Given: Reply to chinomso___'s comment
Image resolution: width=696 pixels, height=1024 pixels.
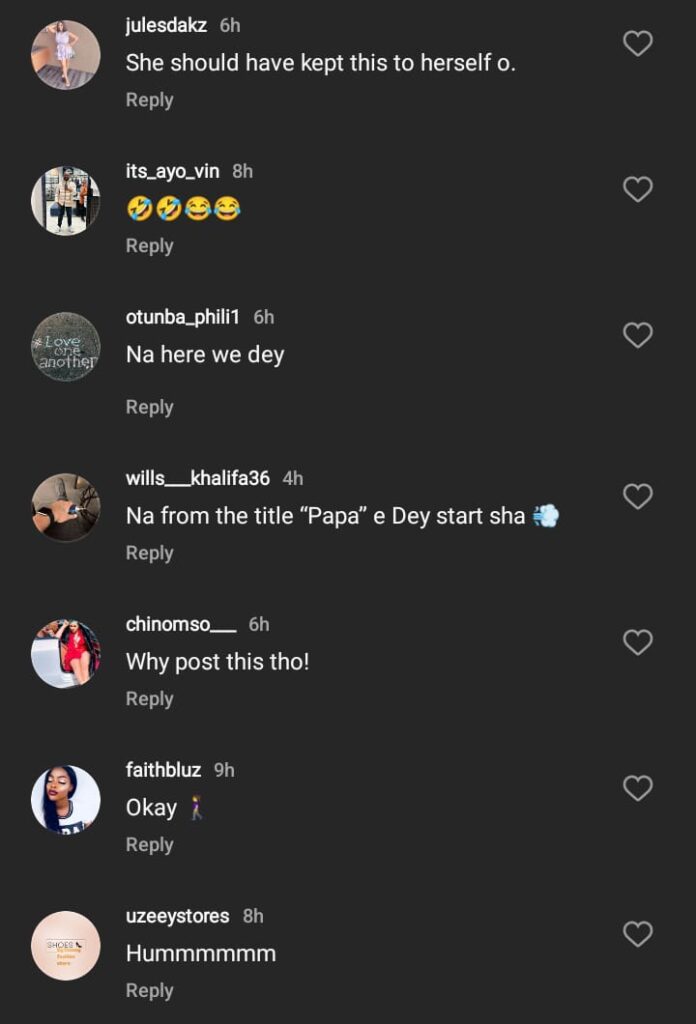Looking at the screenshot, I should click(x=149, y=699).
